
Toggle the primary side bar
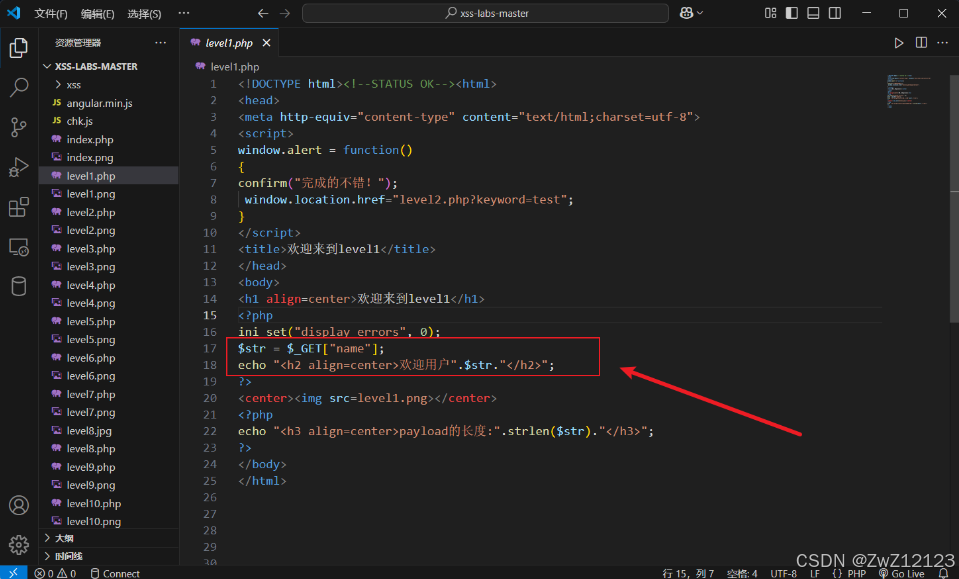pos(791,13)
